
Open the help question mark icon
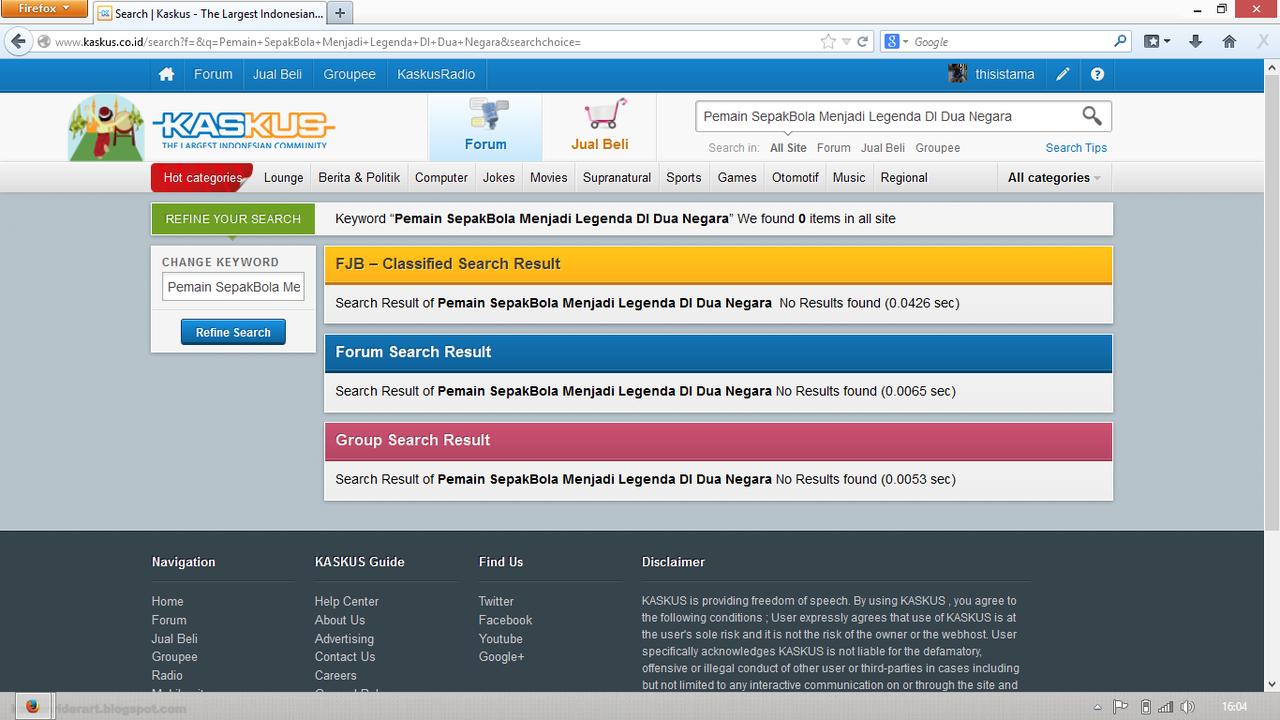1097,74
